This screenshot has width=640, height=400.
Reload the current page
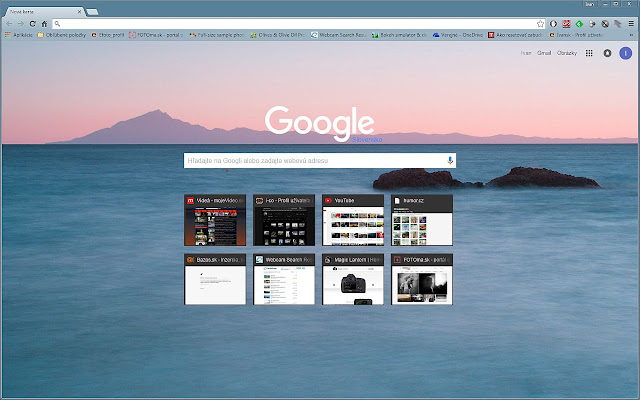click(33, 24)
